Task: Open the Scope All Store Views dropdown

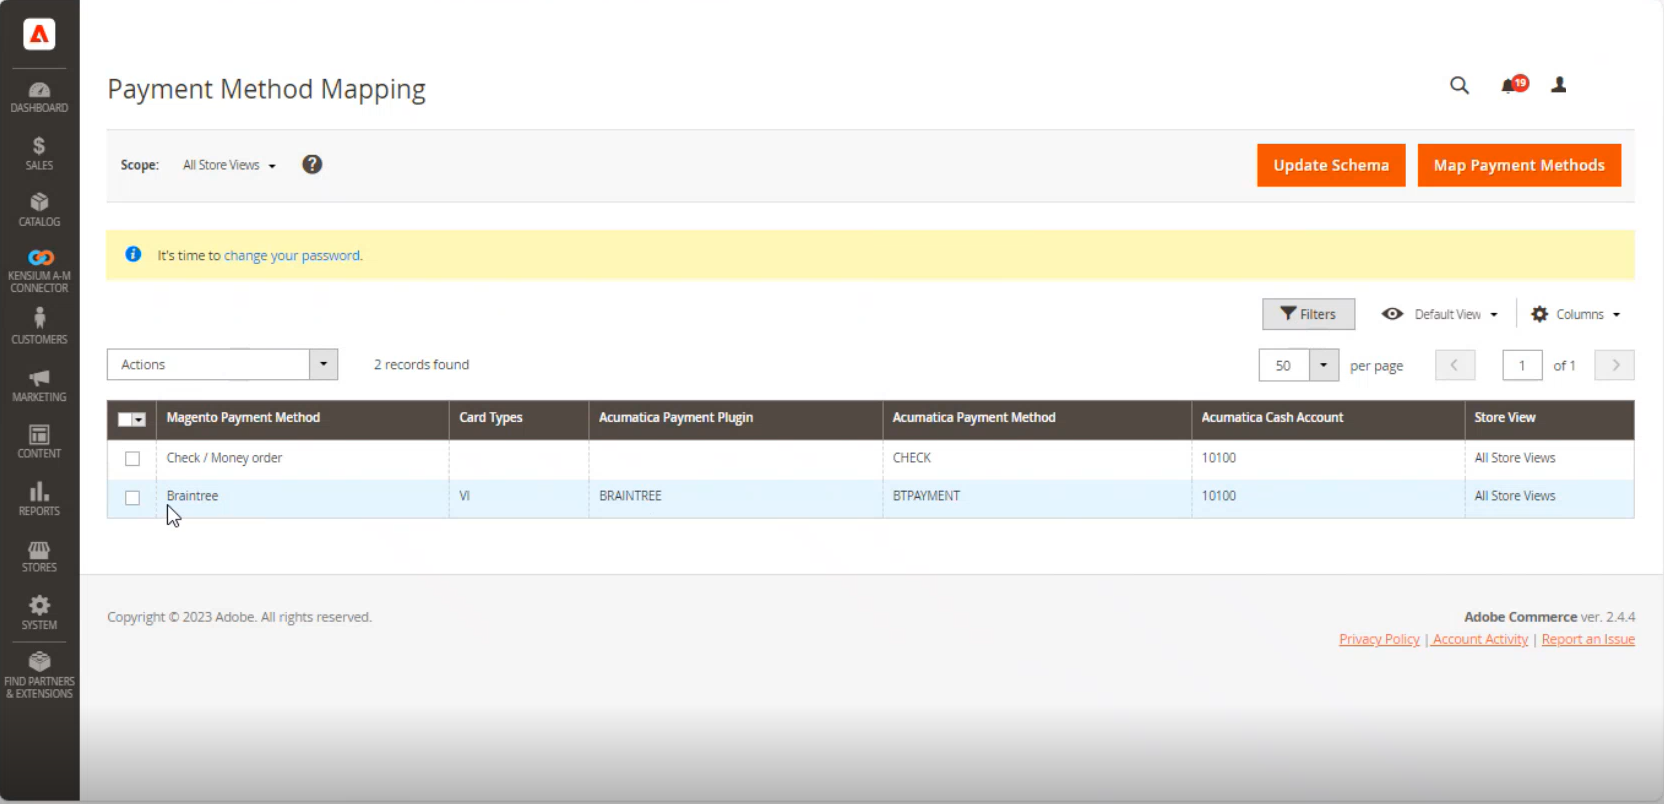Action: [x=229, y=165]
